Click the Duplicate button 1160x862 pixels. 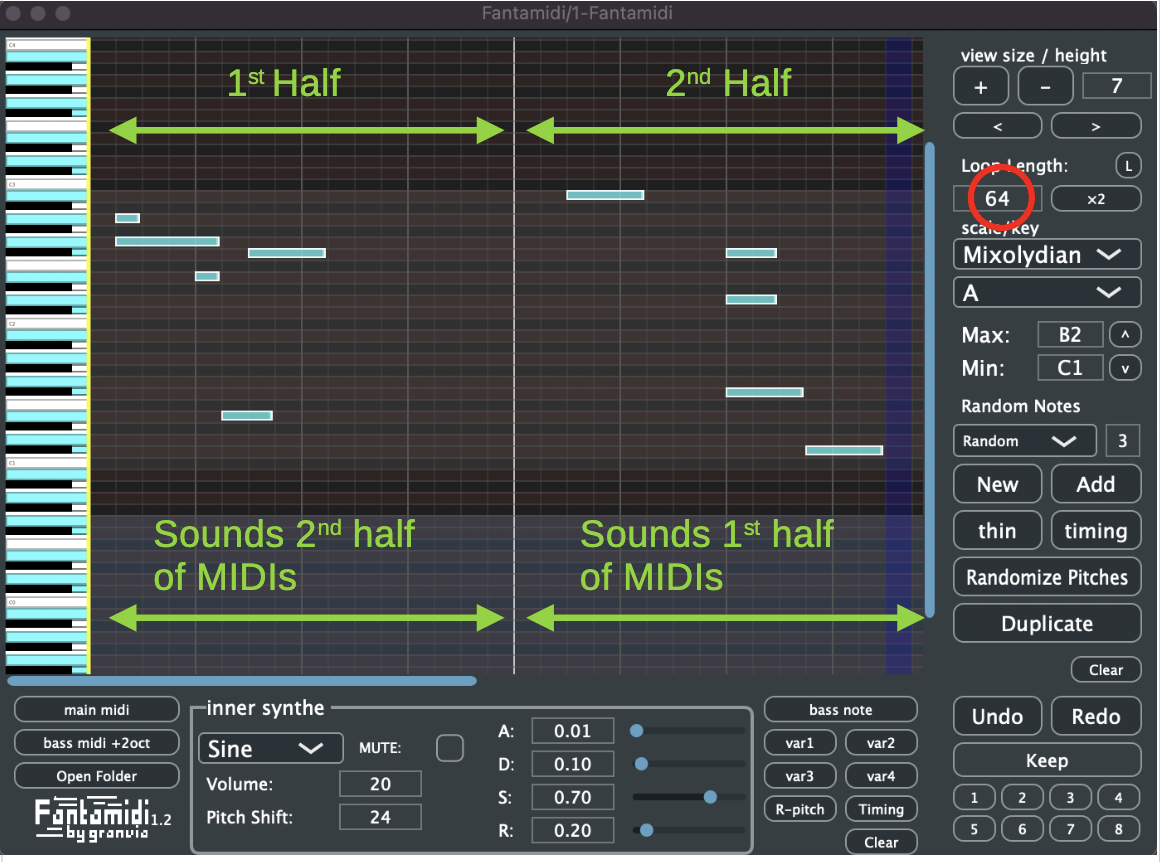click(1047, 624)
